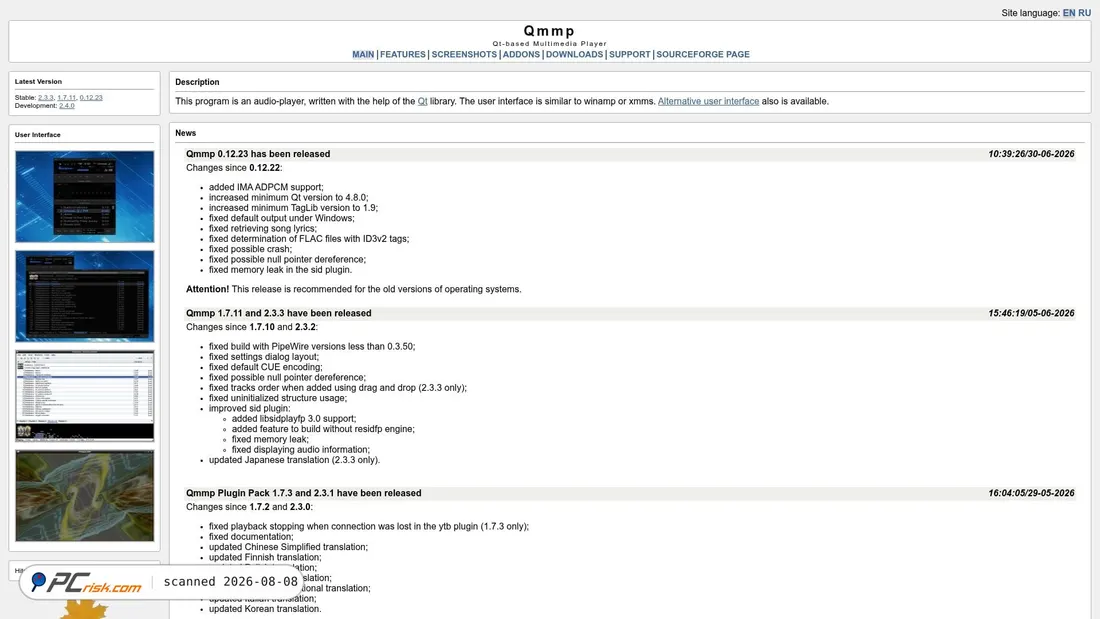The width and height of the screenshot is (1100, 619).
Task: Click 'updated Chinese Simplified translation' item
Action: (x=288, y=547)
